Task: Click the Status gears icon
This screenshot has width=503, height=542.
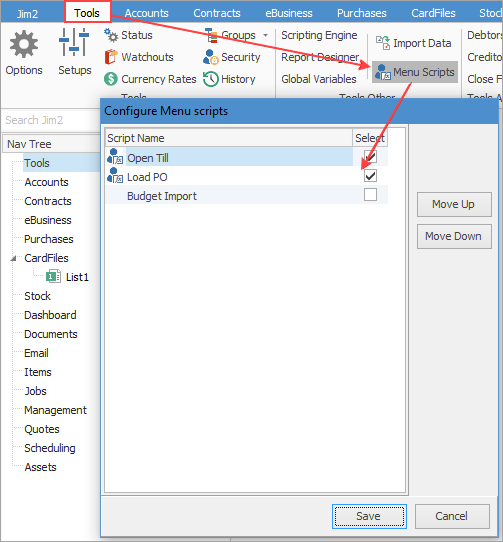Action: tap(111, 35)
